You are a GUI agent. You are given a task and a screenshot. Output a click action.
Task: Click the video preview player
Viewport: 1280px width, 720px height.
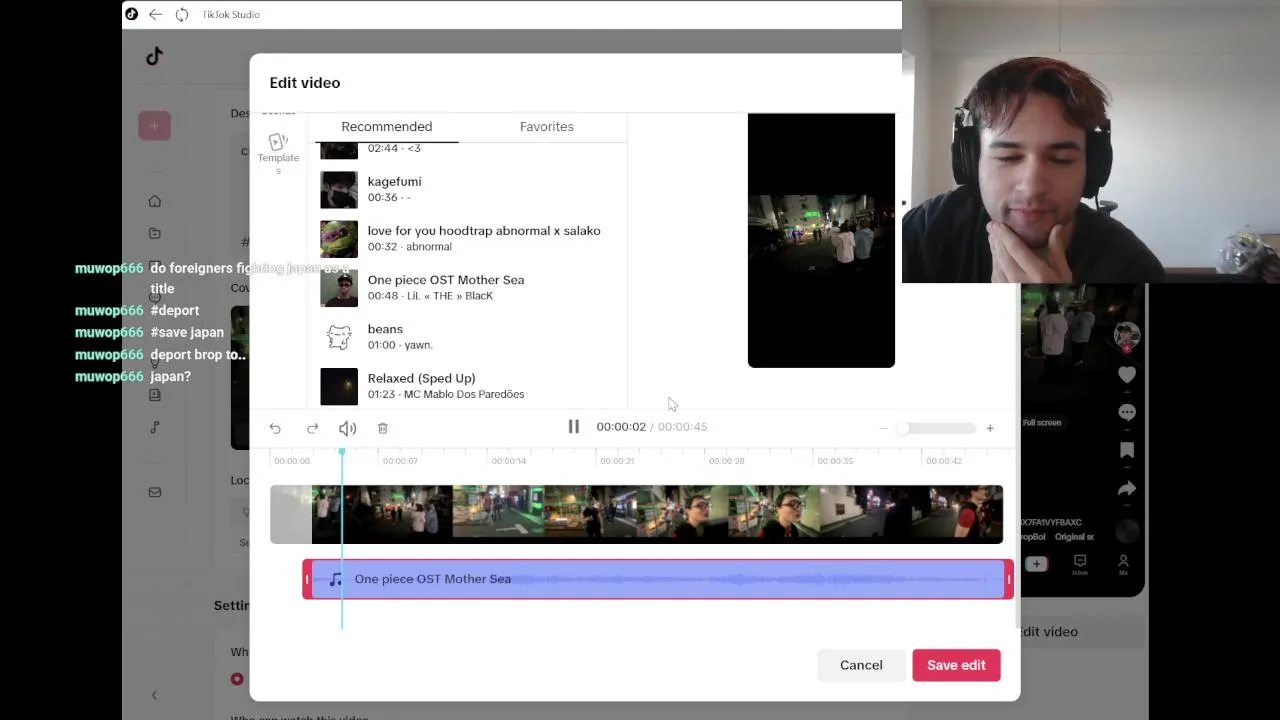[x=821, y=240]
